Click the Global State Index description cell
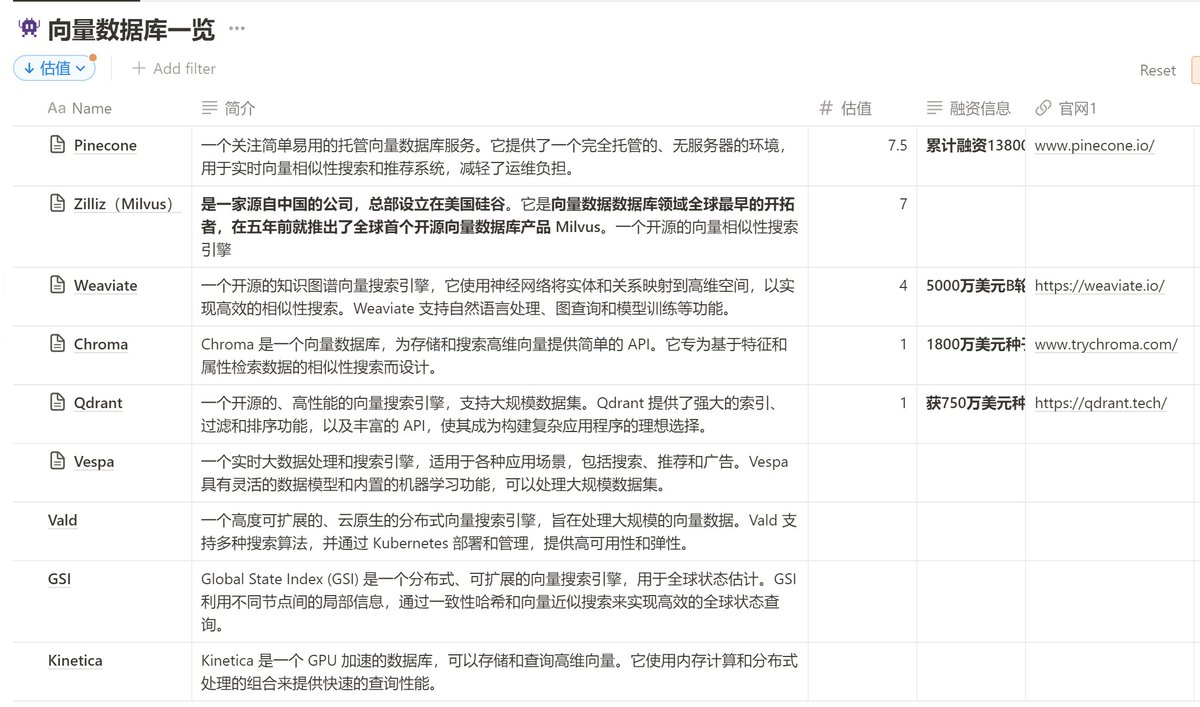This screenshot has height=707, width=1200. coord(500,602)
